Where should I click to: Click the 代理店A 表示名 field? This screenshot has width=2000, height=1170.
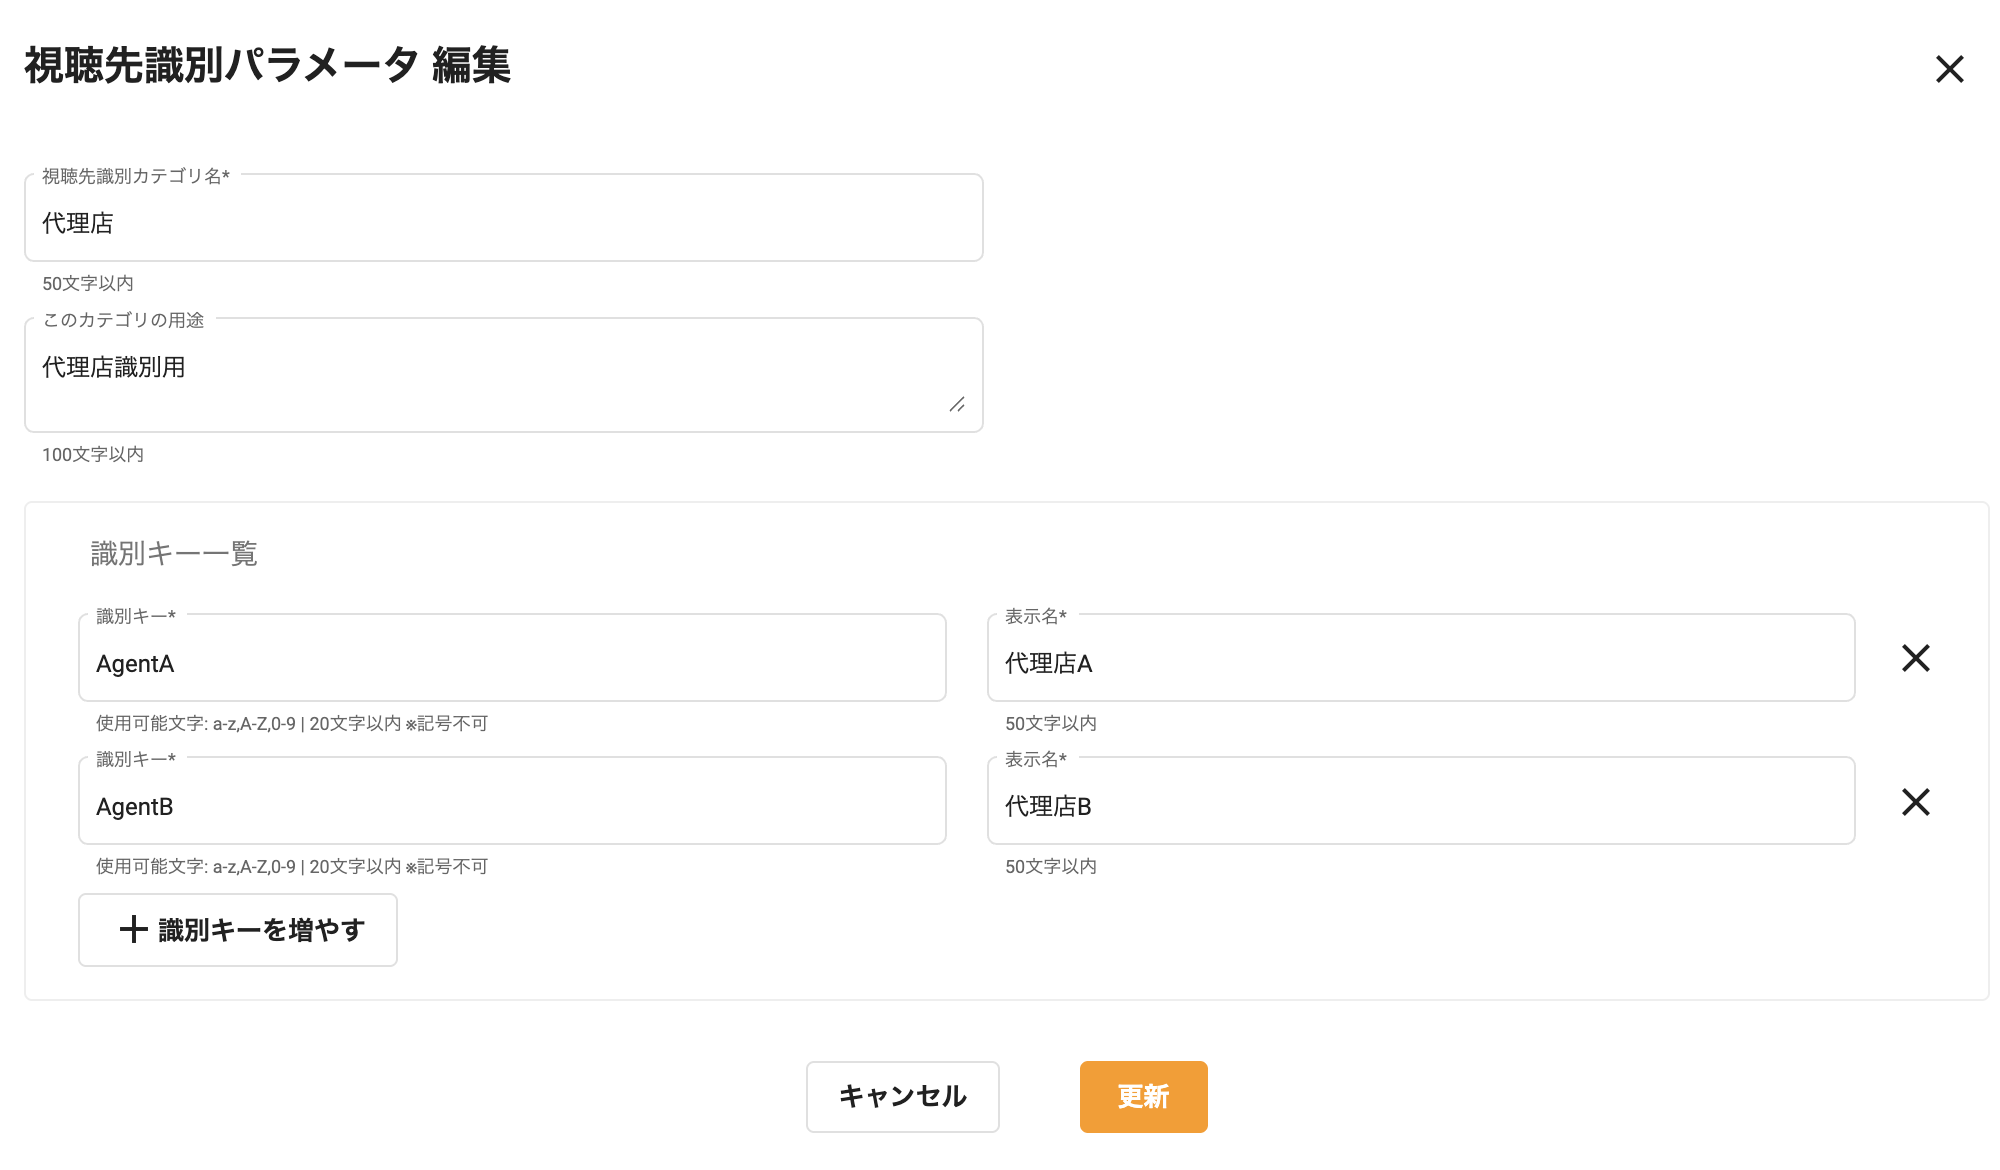coord(1420,663)
